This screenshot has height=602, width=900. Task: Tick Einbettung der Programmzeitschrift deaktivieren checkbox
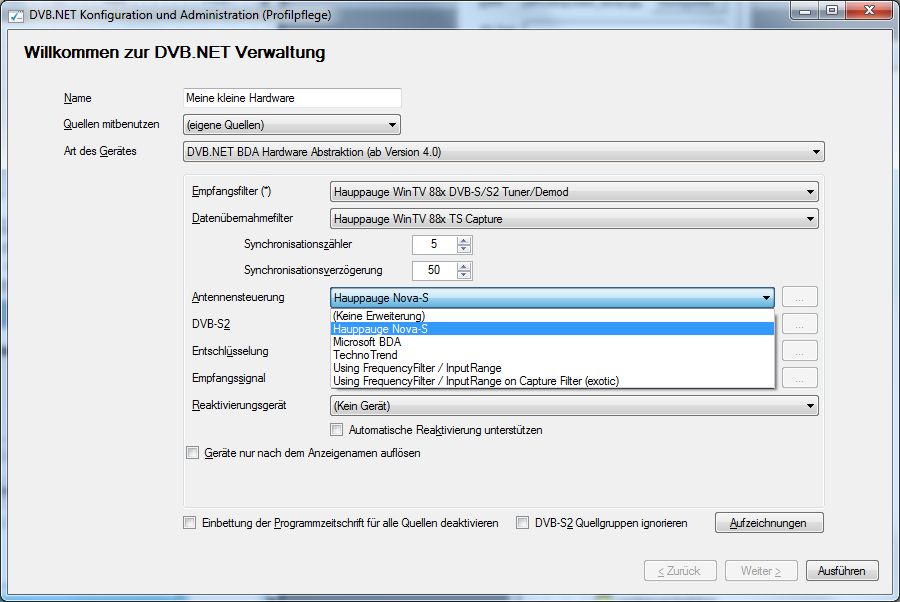[190, 522]
